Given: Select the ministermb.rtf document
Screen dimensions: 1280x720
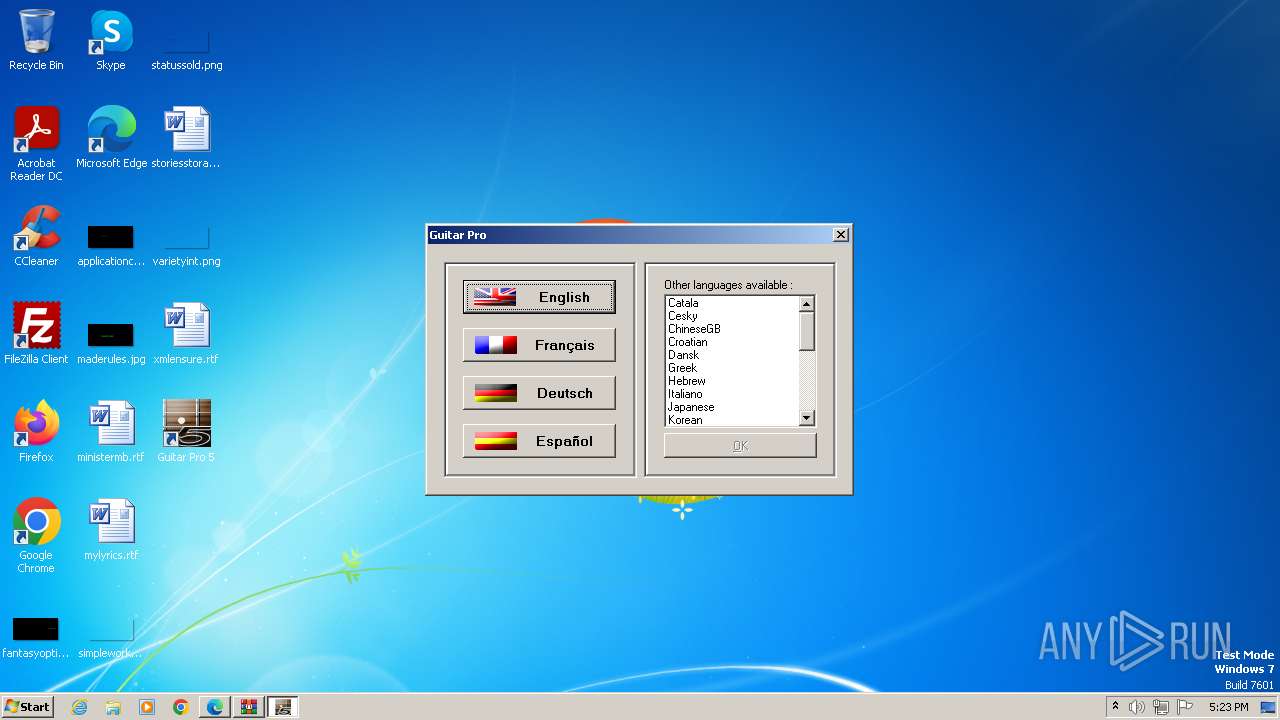Looking at the screenshot, I should (x=111, y=432).
